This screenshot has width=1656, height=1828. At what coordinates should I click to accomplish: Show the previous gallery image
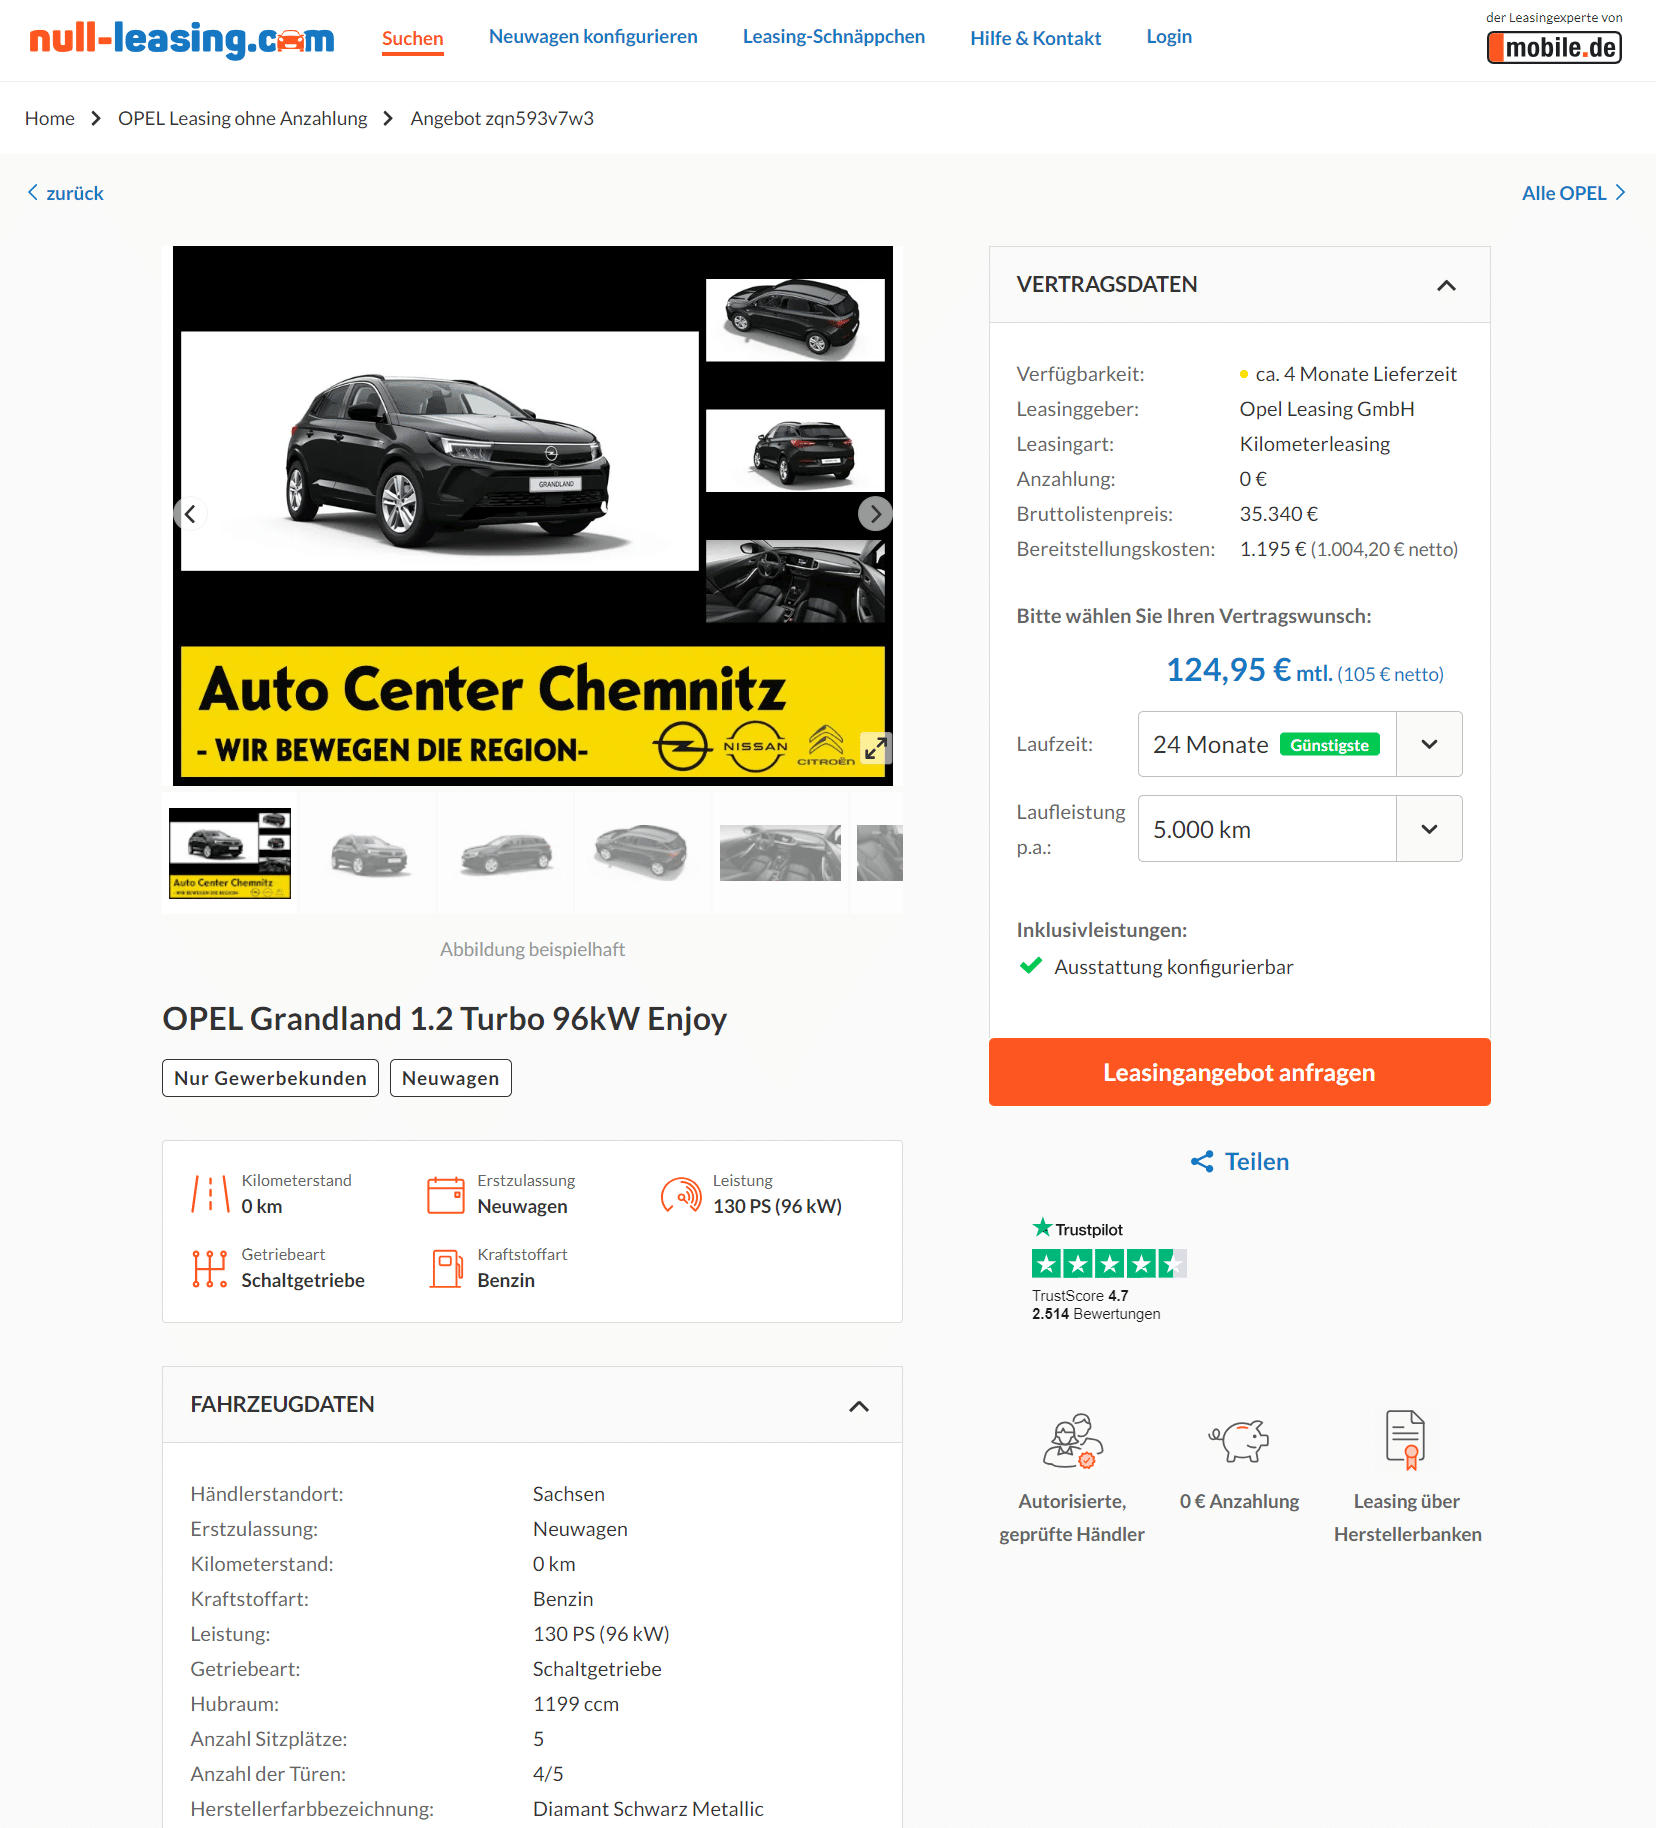pos(190,514)
